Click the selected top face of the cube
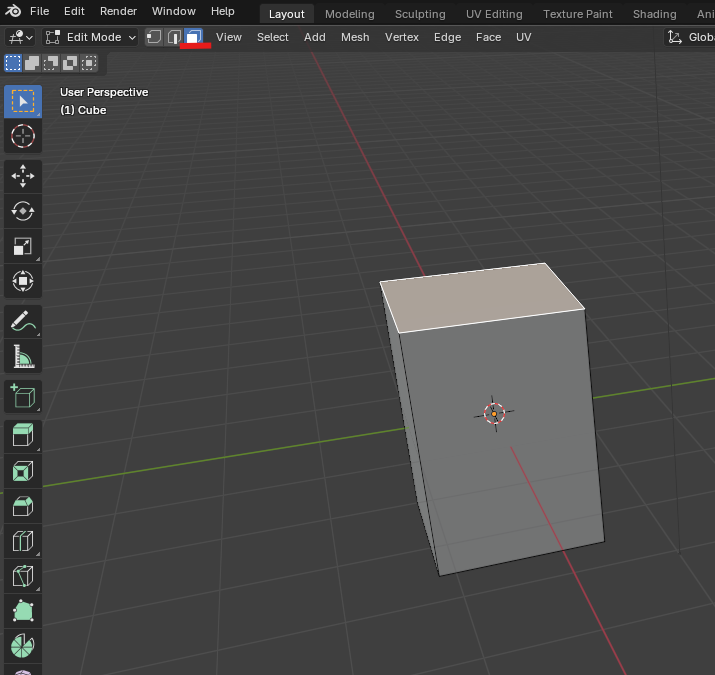Image resolution: width=715 pixels, height=675 pixels. pos(482,297)
